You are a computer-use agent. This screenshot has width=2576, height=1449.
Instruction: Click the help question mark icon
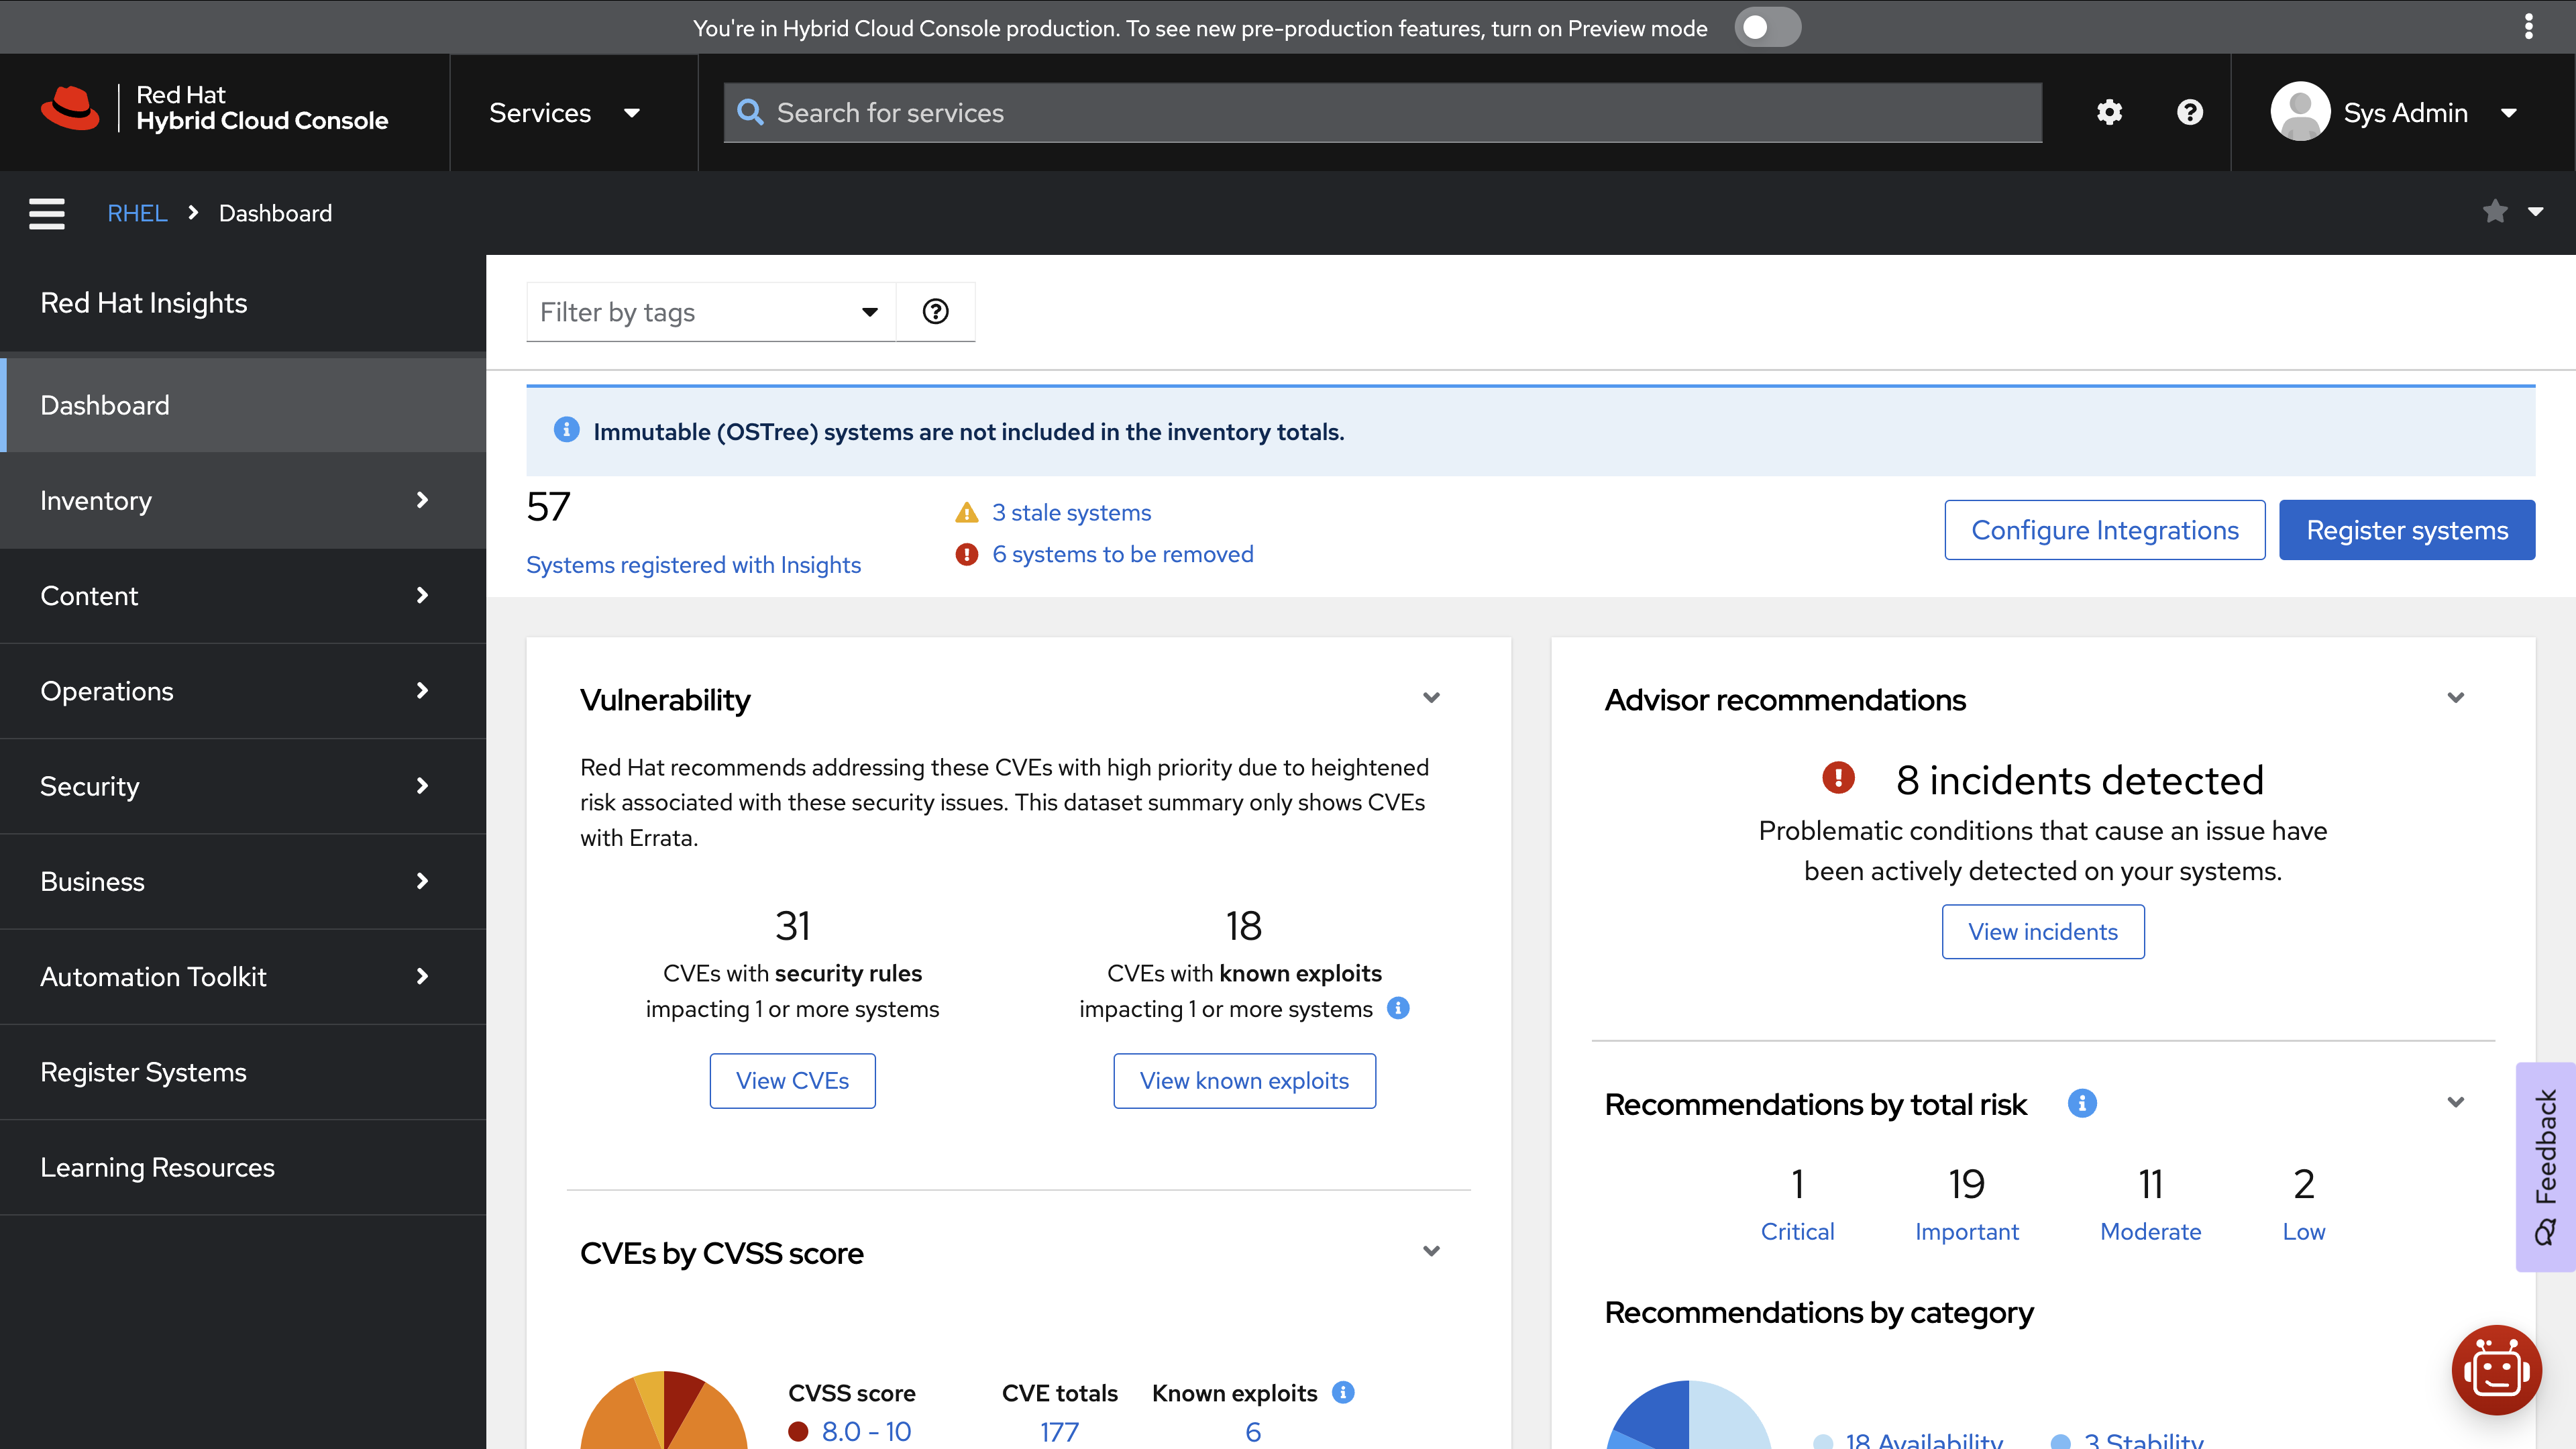click(2190, 111)
